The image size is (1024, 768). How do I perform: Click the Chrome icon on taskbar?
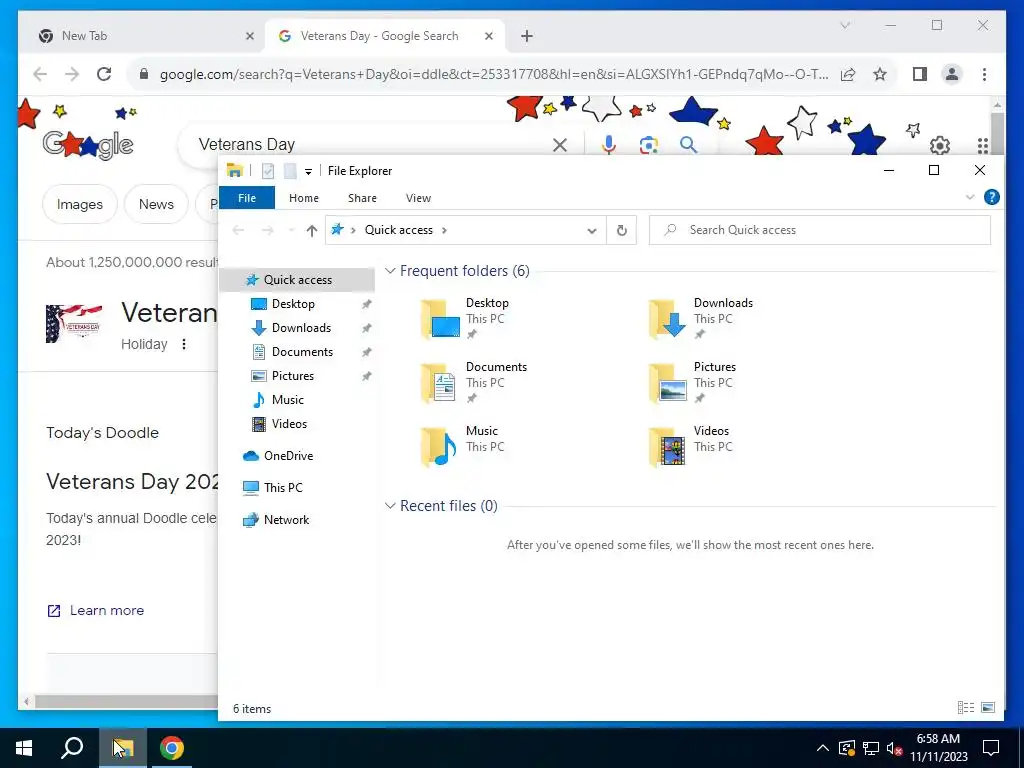coord(172,748)
